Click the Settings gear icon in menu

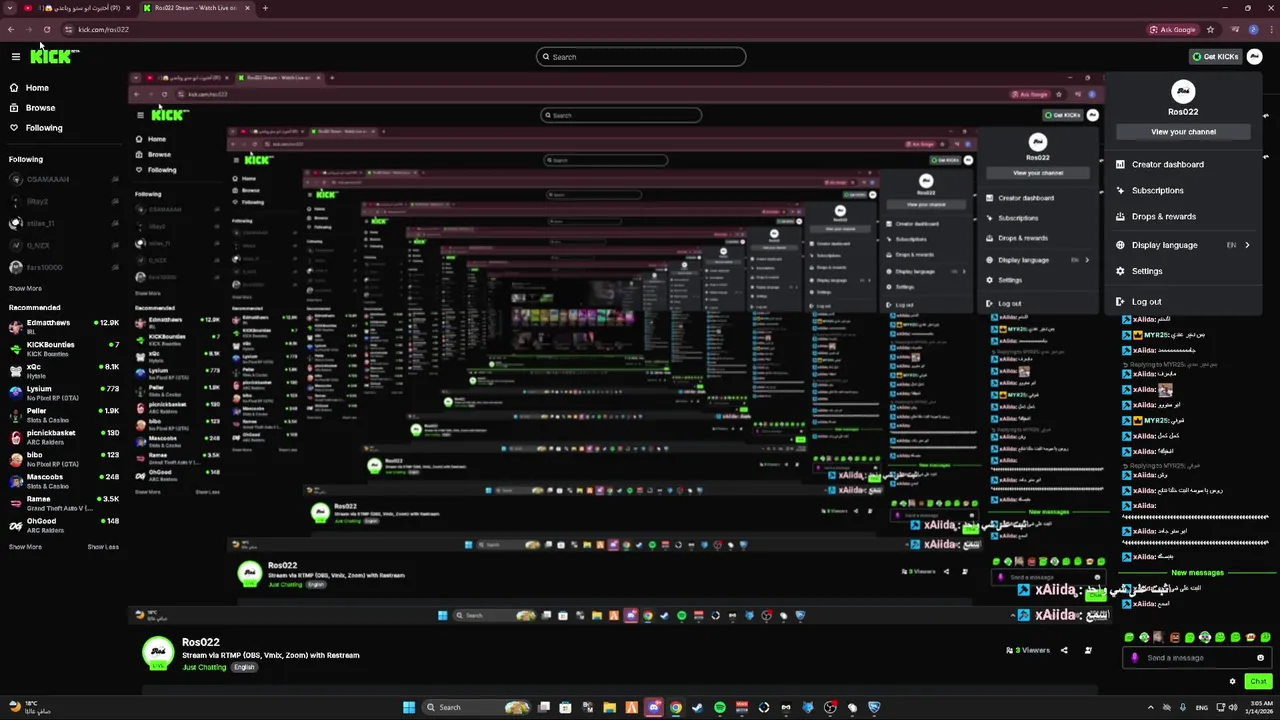pyautogui.click(x=1120, y=271)
